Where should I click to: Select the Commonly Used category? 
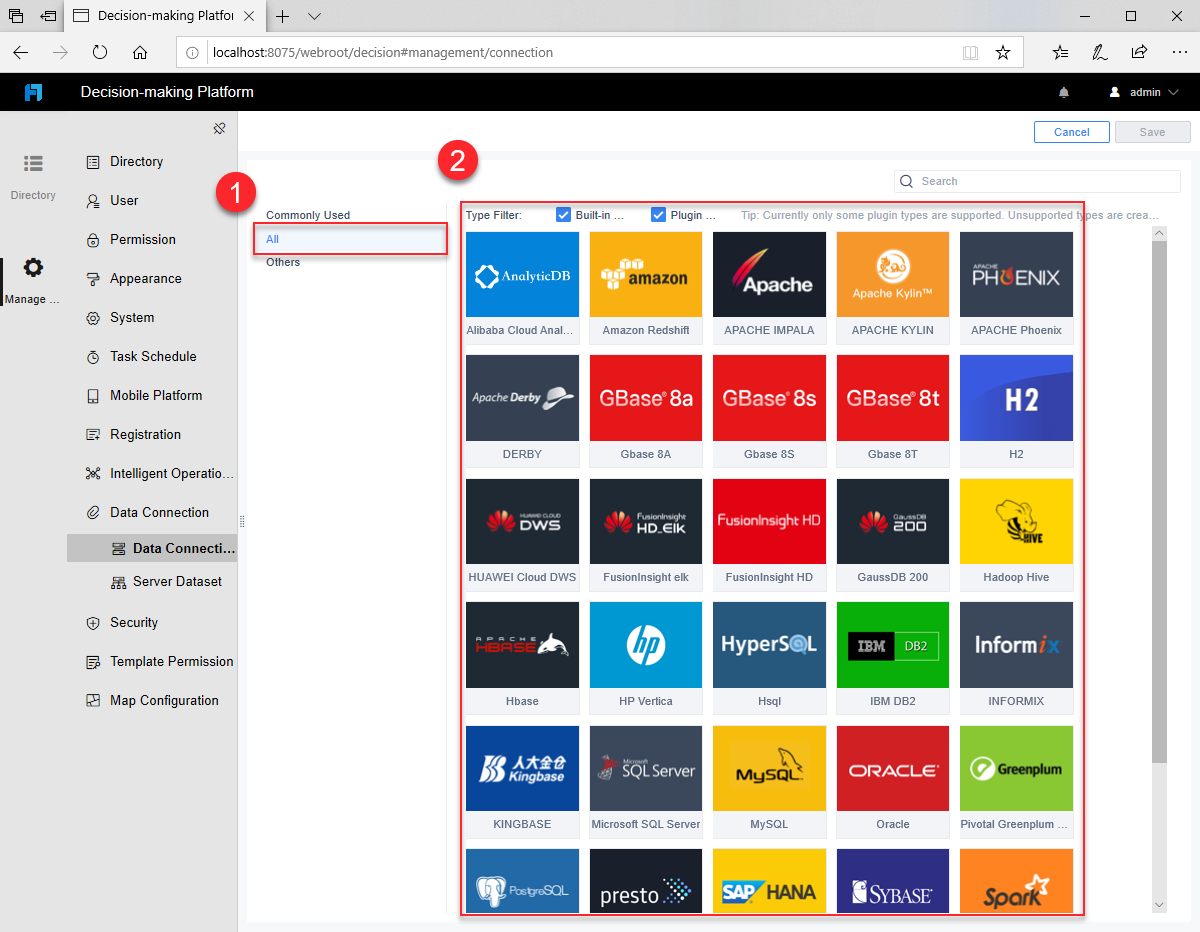tap(310, 214)
